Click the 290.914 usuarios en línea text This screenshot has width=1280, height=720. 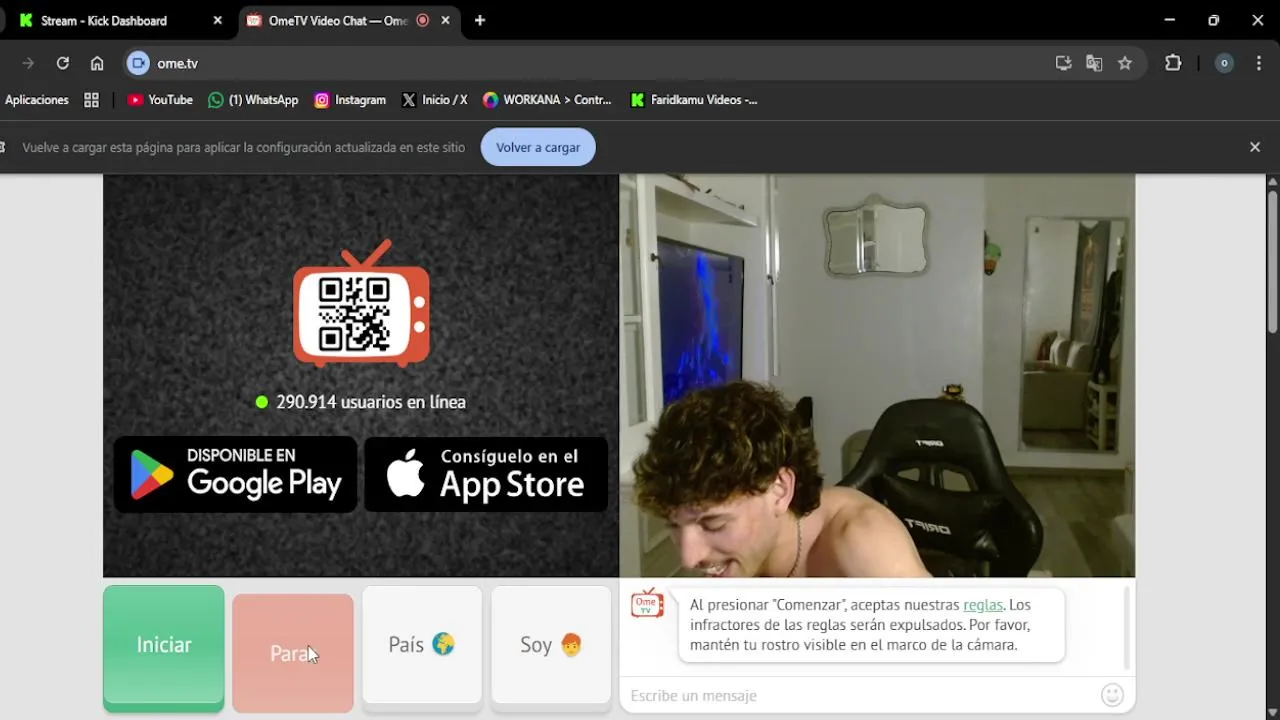coord(371,402)
